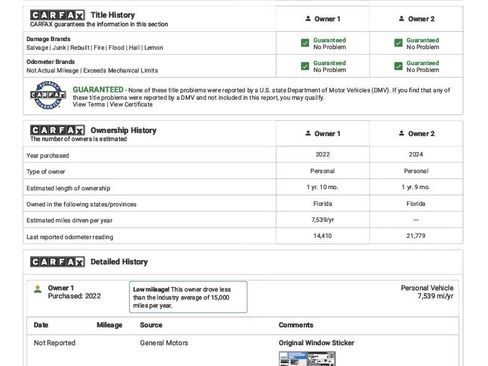
Task: Click the Detailed History heading
Action: (x=119, y=262)
